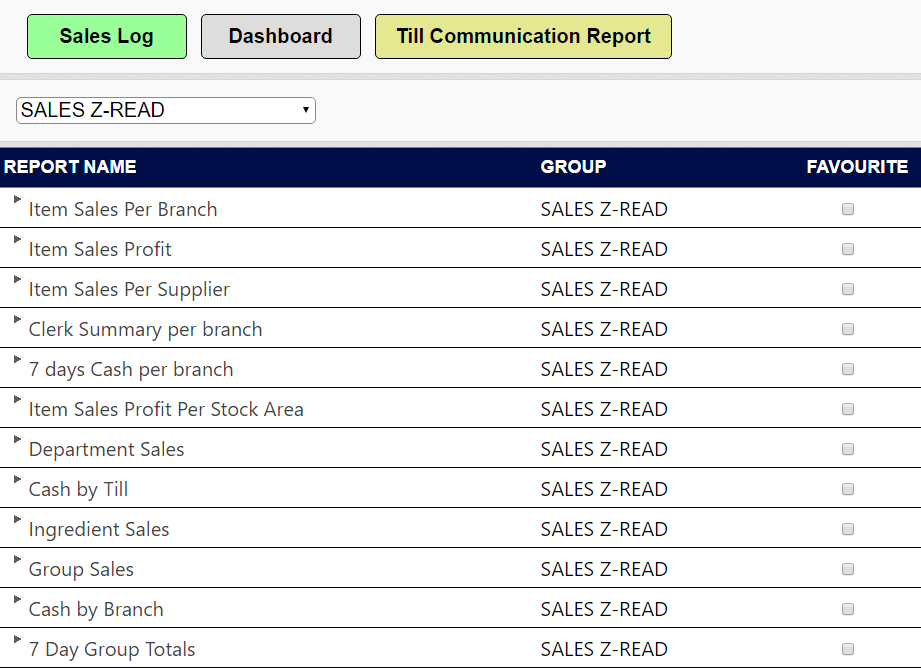Viewport: 921px width, 668px height.
Task: Switch to the Dashboard tab
Action: coord(280,36)
